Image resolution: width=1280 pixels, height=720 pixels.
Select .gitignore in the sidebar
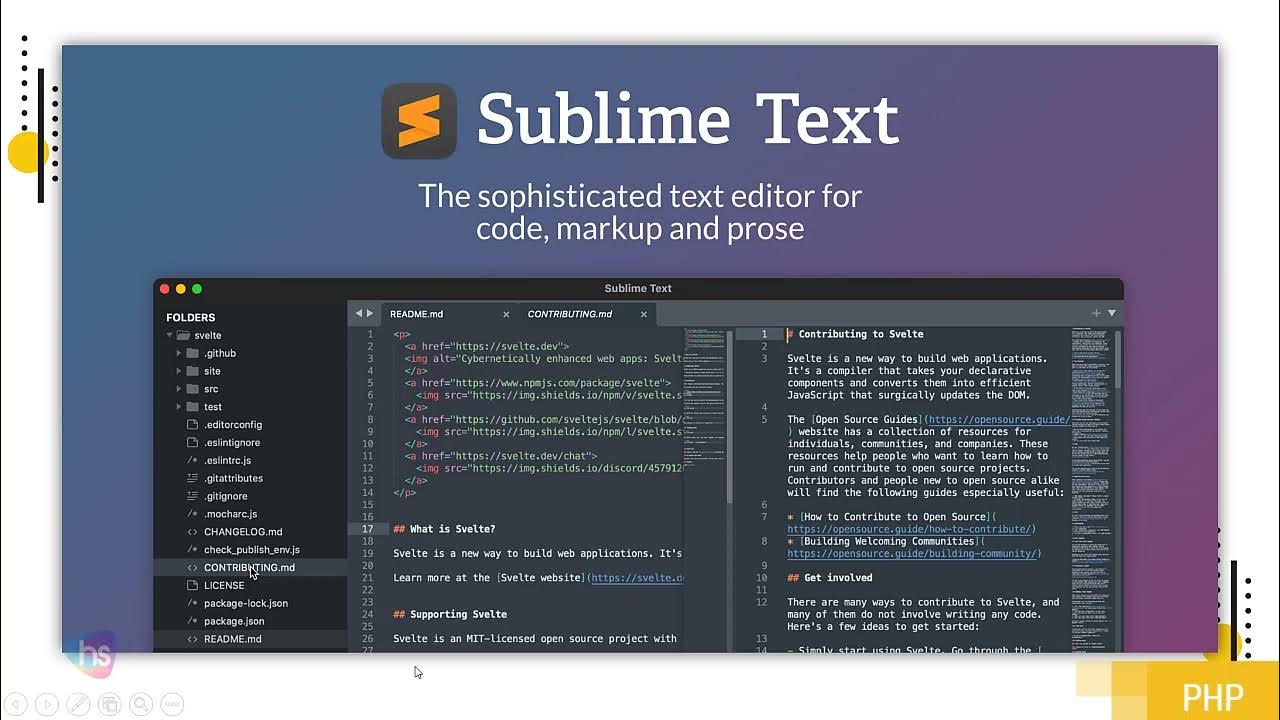point(225,496)
